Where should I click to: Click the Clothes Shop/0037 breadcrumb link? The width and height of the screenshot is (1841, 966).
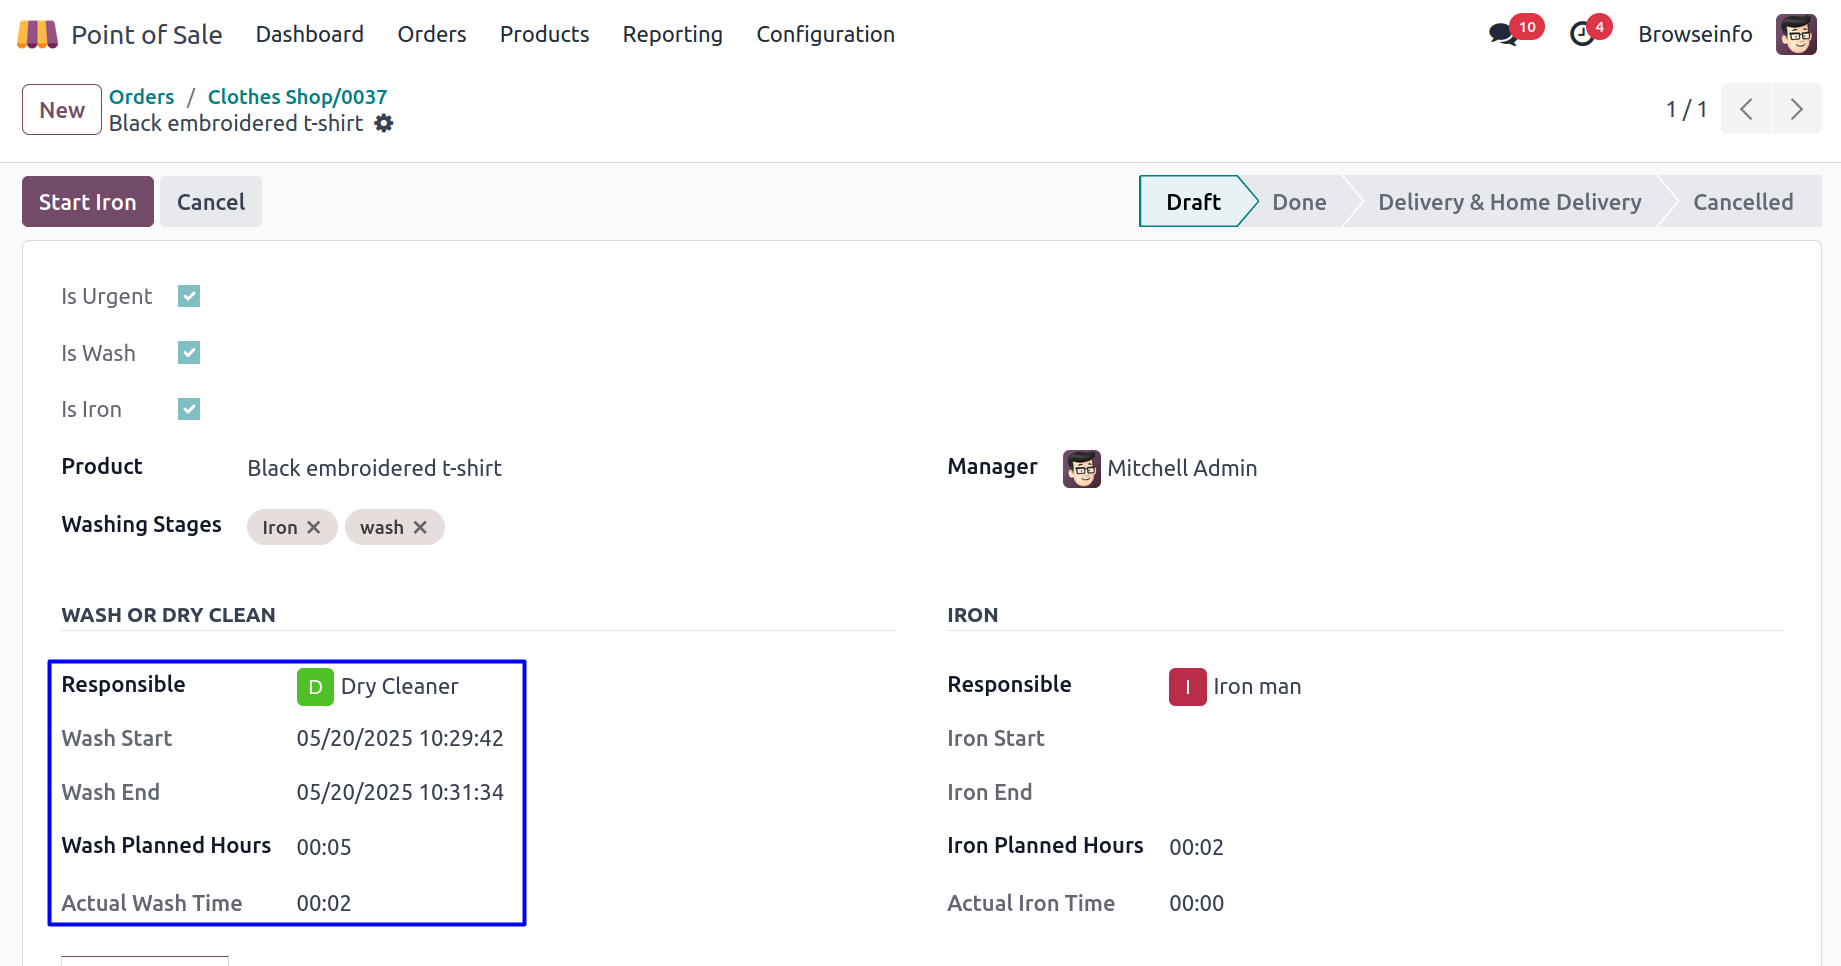click(x=297, y=97)
